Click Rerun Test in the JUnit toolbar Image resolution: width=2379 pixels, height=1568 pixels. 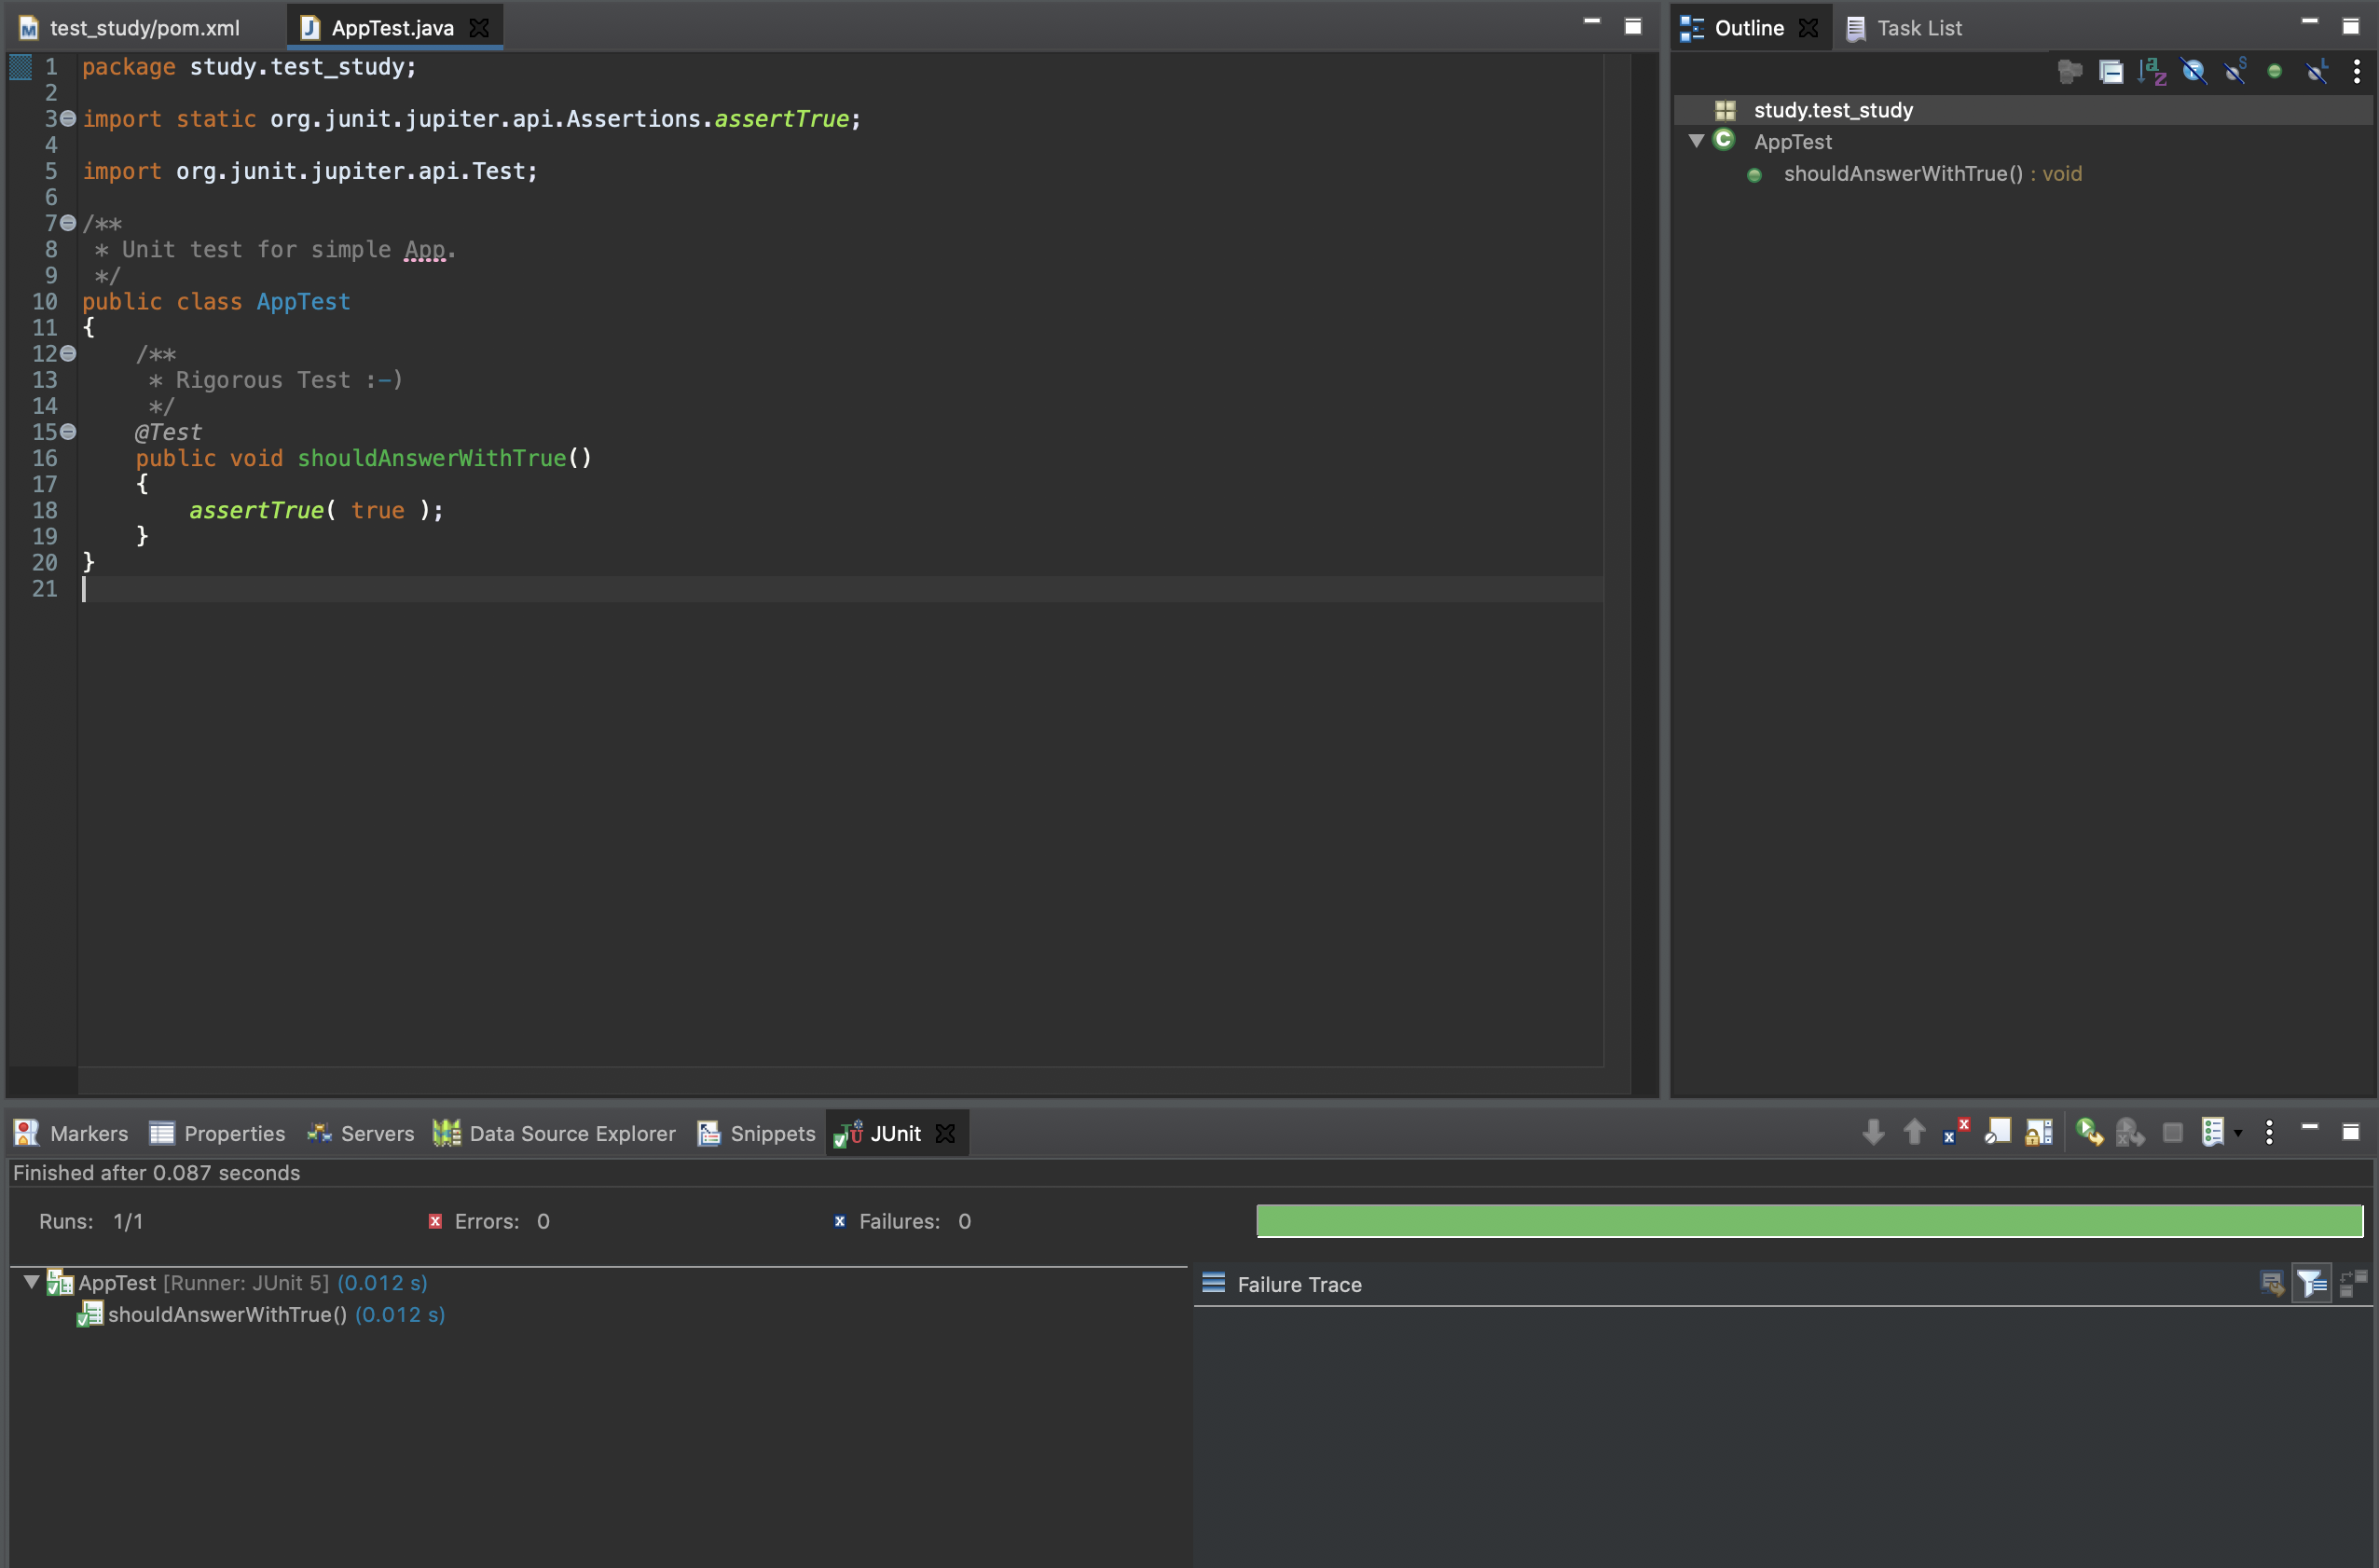[x=2088, y=1132]
